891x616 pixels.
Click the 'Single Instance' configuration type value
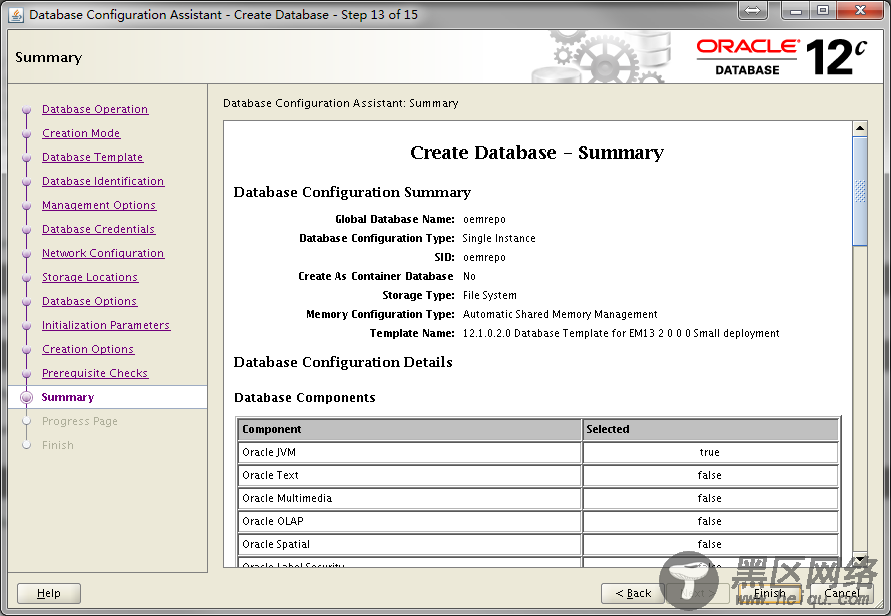(x=499, y=238)
